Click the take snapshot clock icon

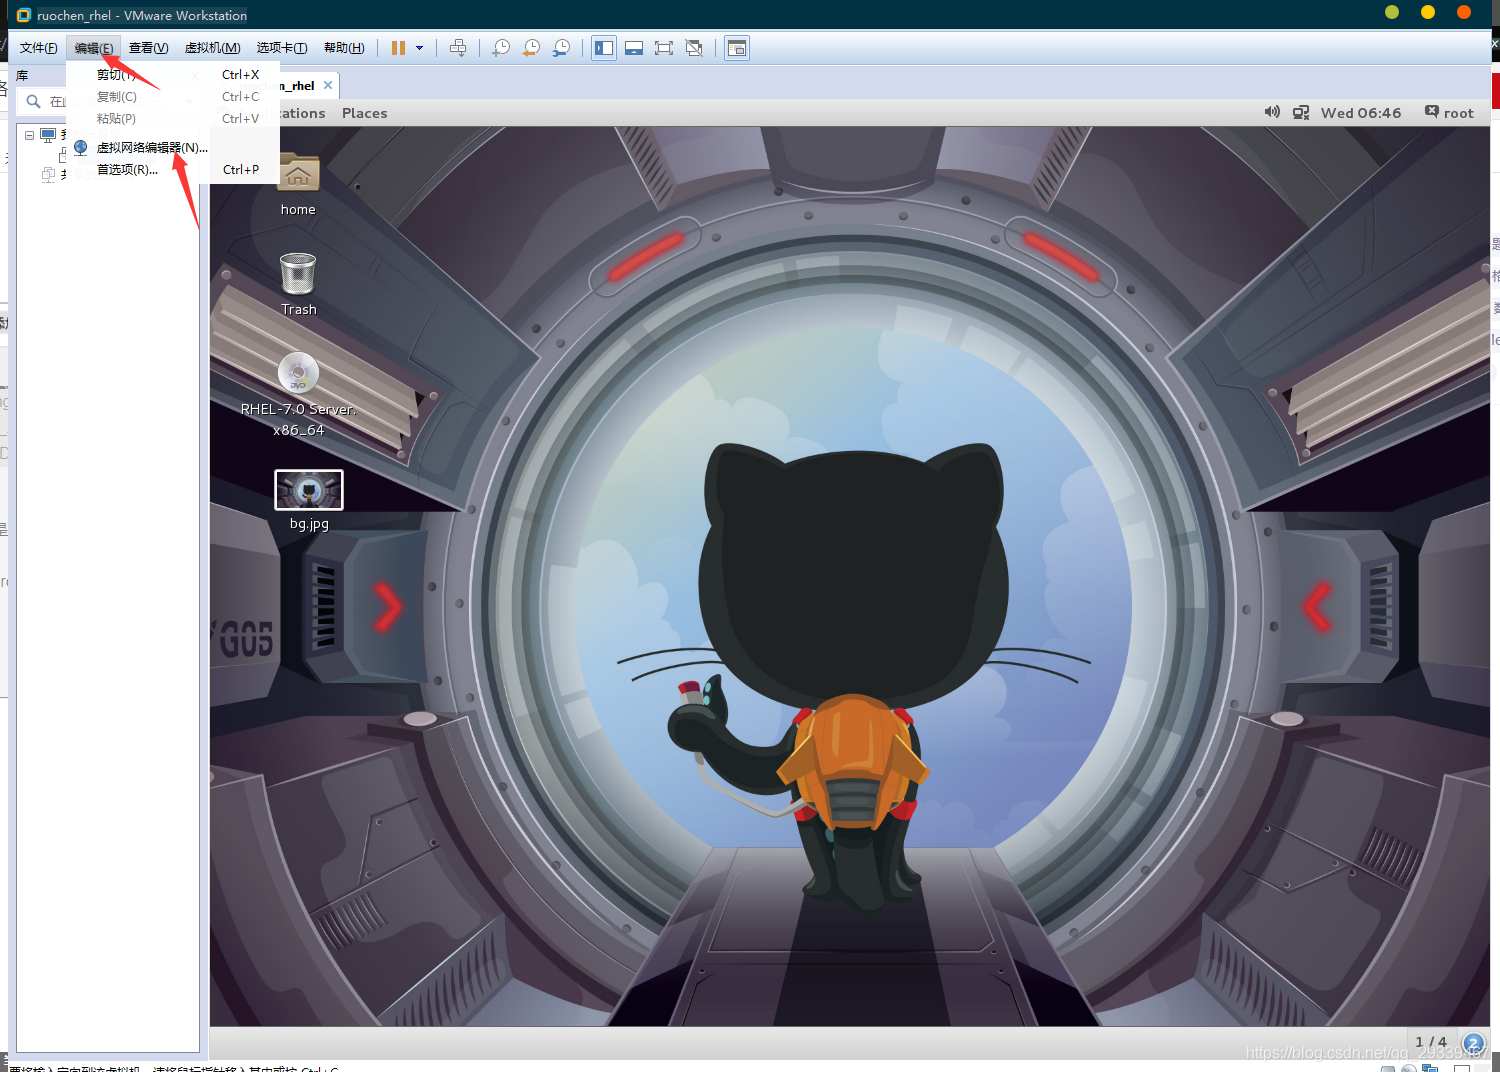501,48
